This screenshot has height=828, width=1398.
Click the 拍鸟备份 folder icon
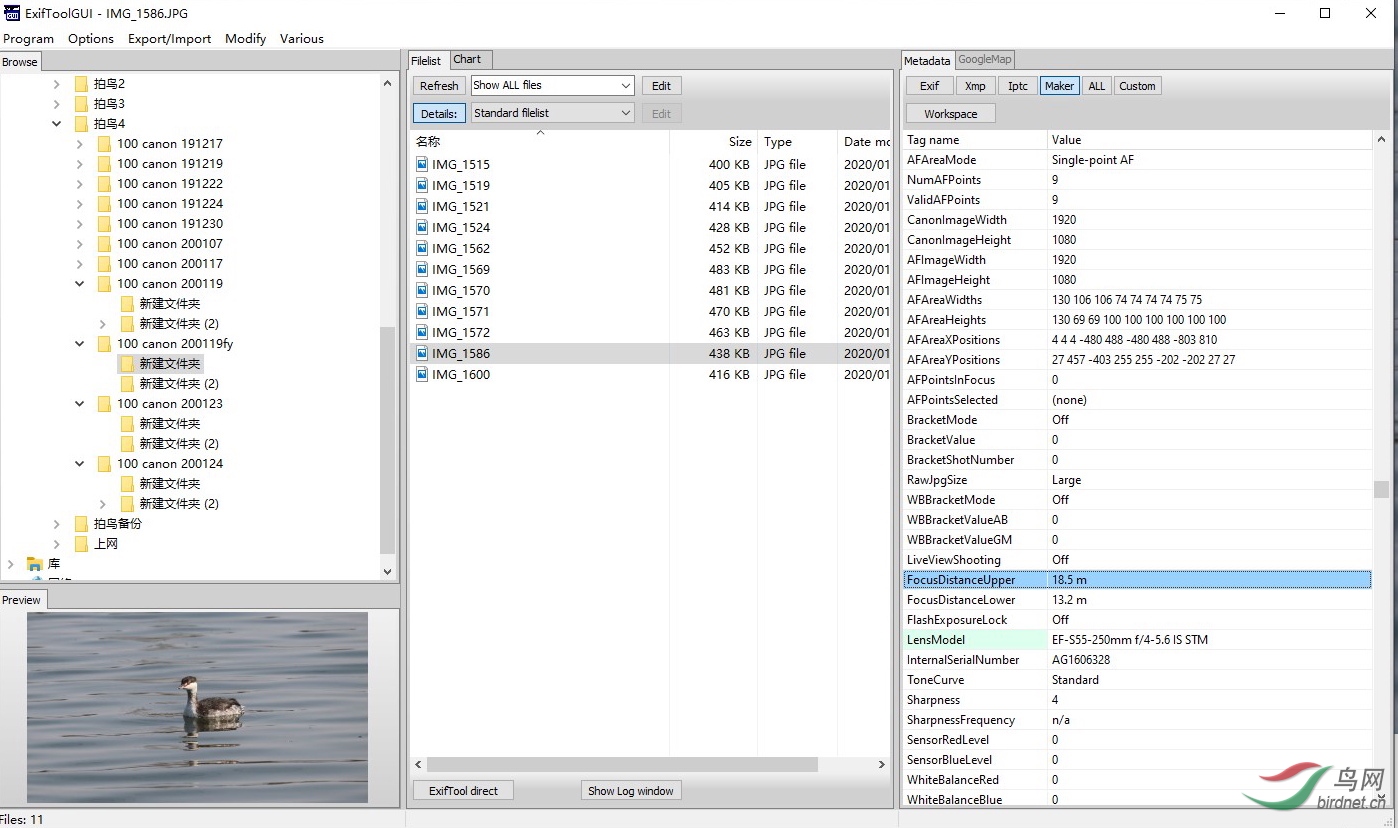click(82, 524)
